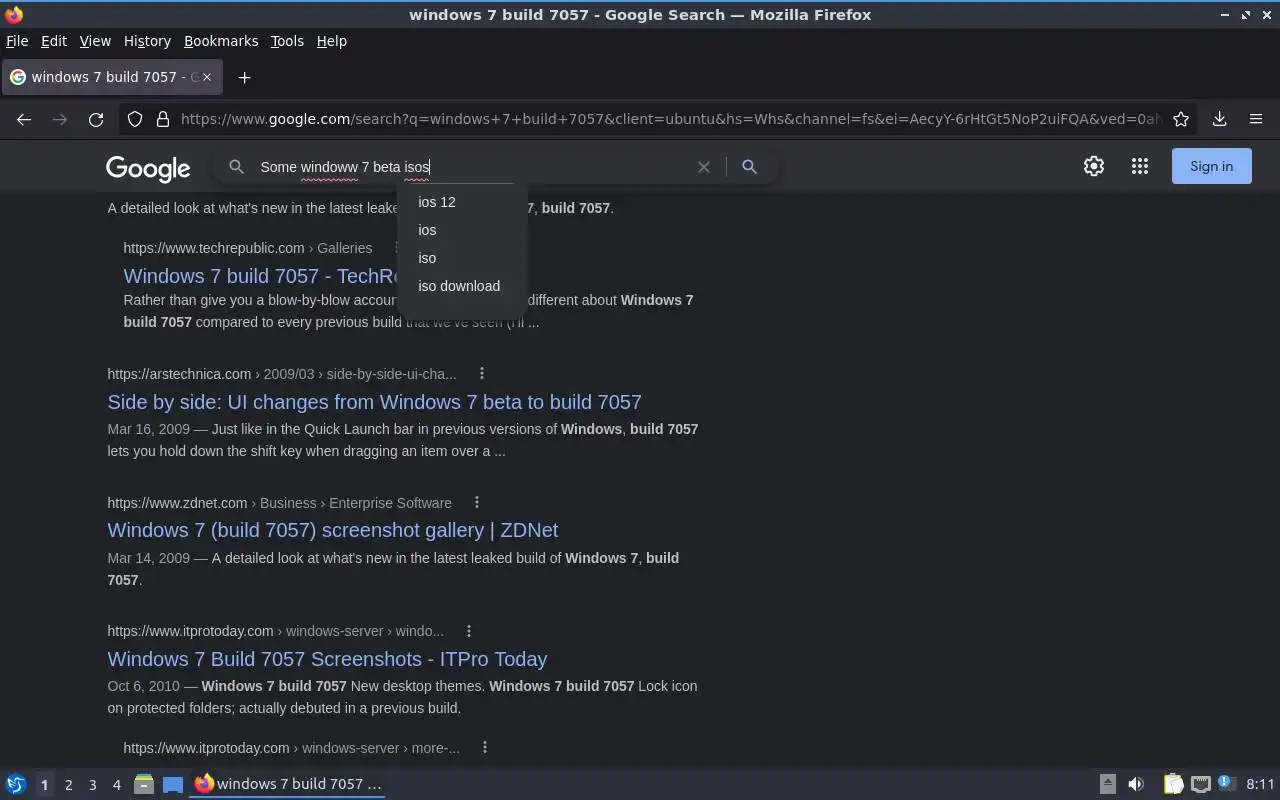Choose the 'ios' search suggestion

(462, 230)
